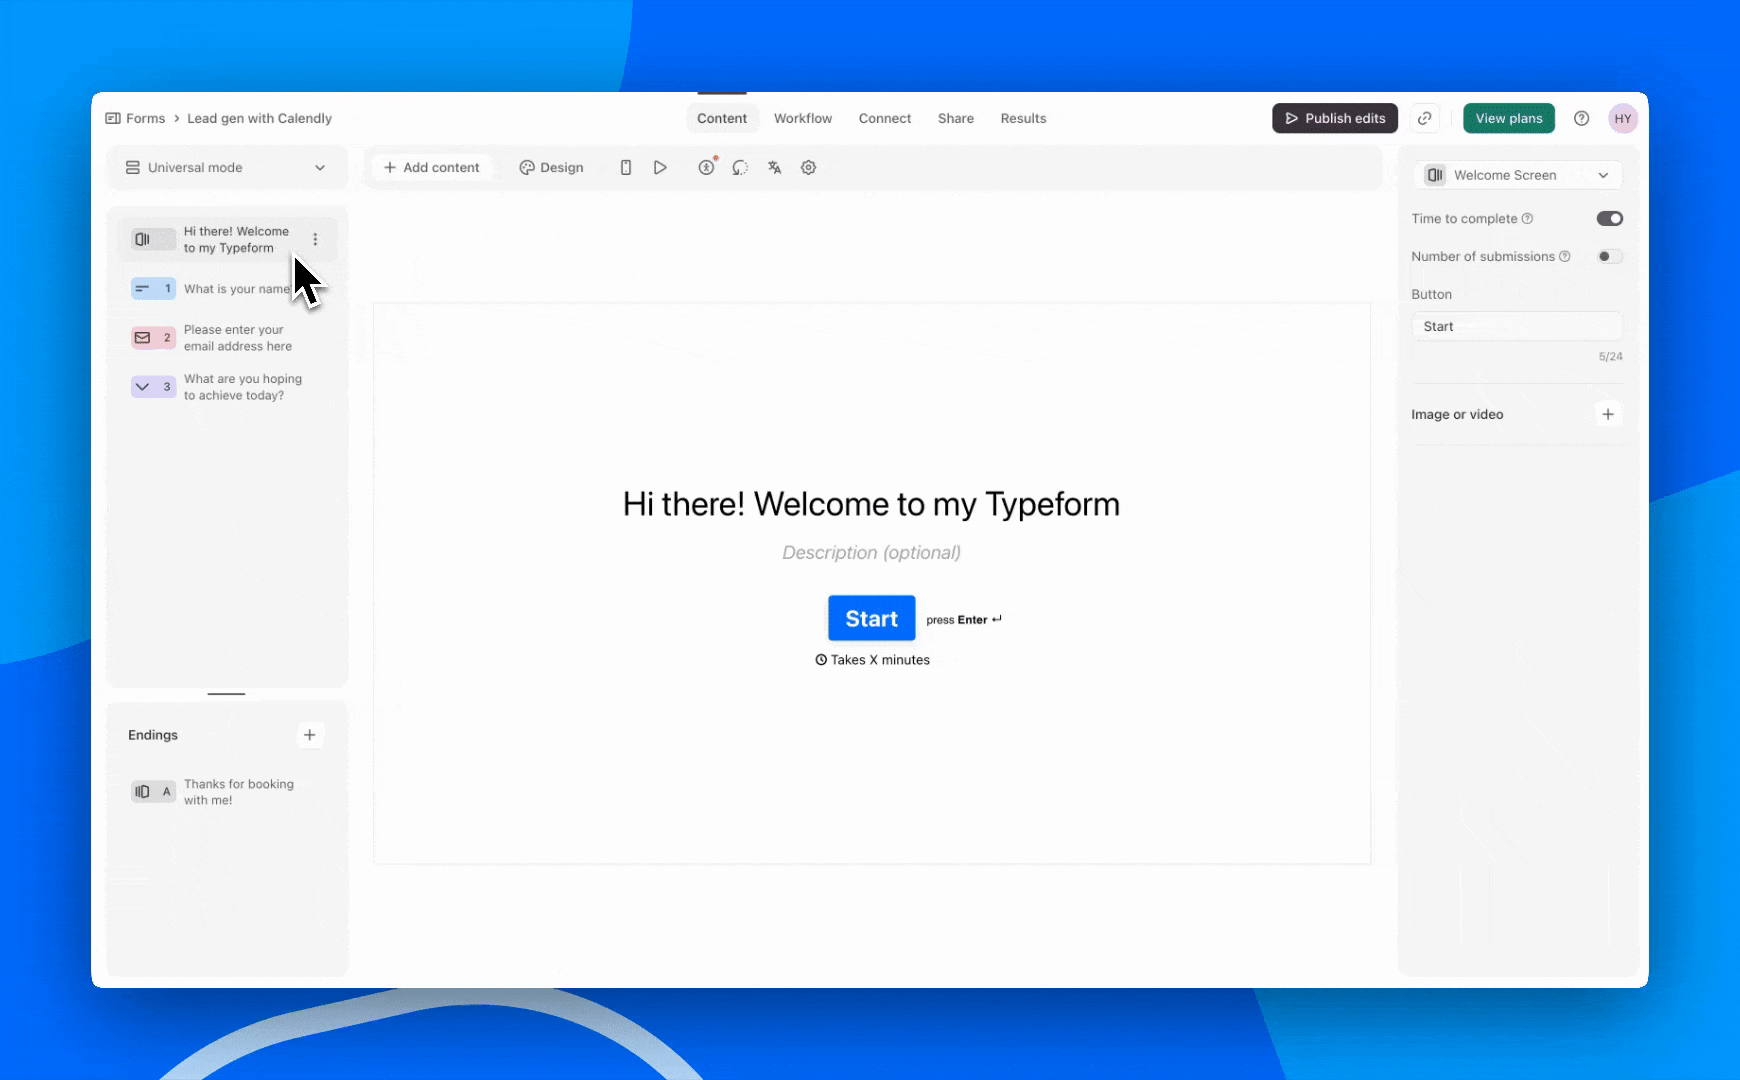Switch to the Workflow tab

pyautogui.click(x=803, y=118)
